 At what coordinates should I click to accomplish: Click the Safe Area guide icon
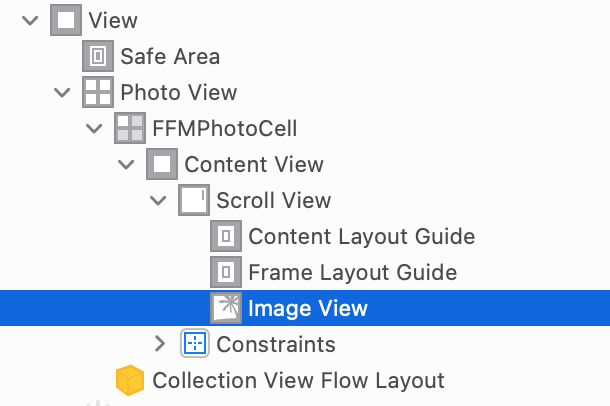coord(98,56)
